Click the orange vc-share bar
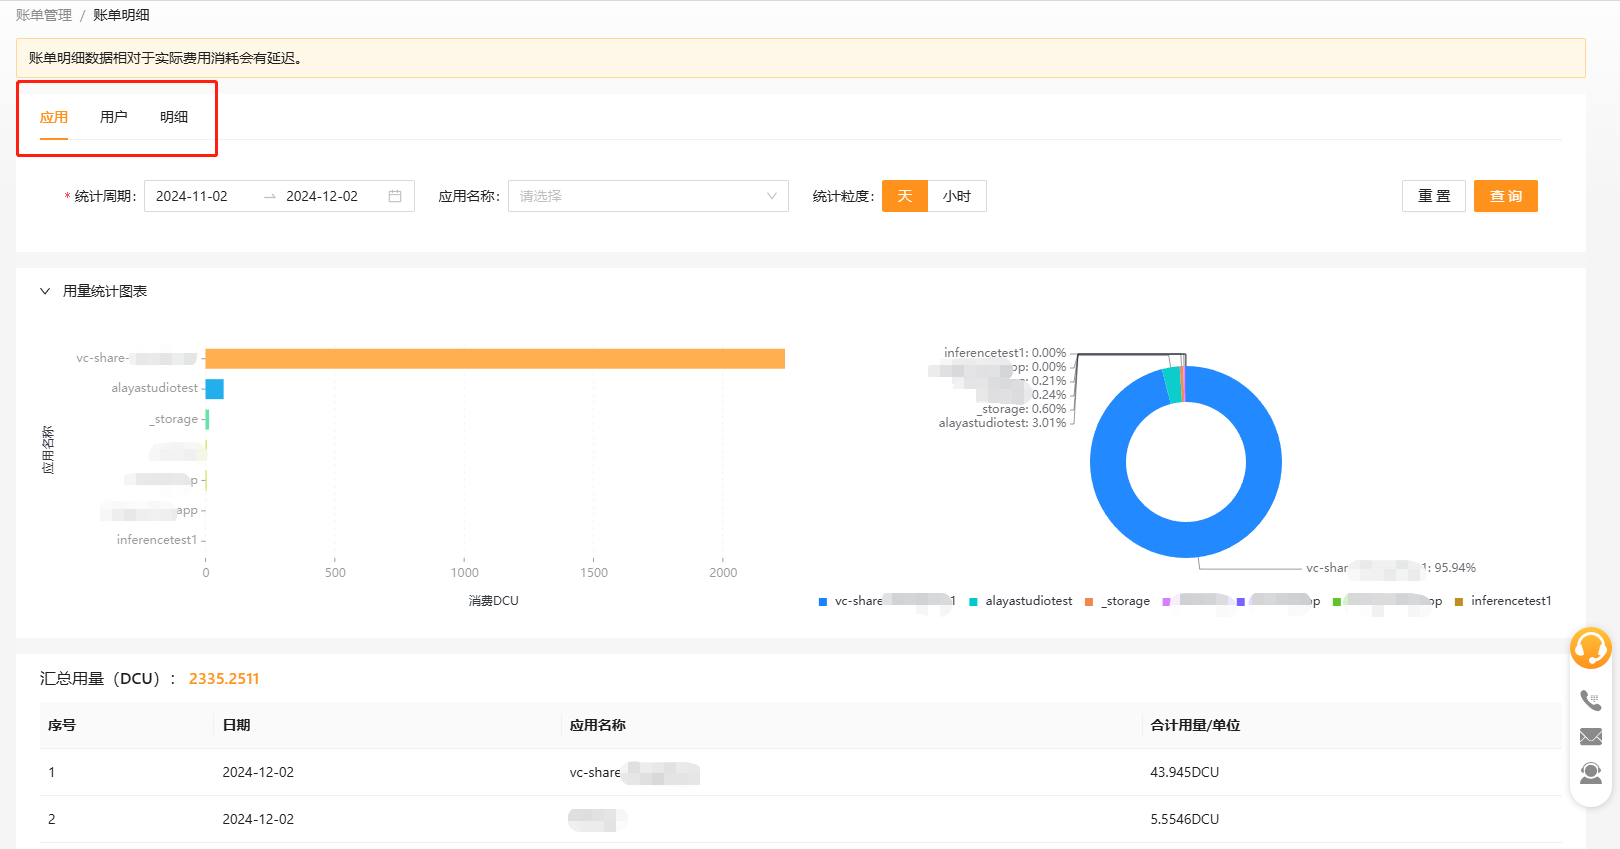Screen dimensions: 1620x849 pyautogui.click(x=495, y=358)
